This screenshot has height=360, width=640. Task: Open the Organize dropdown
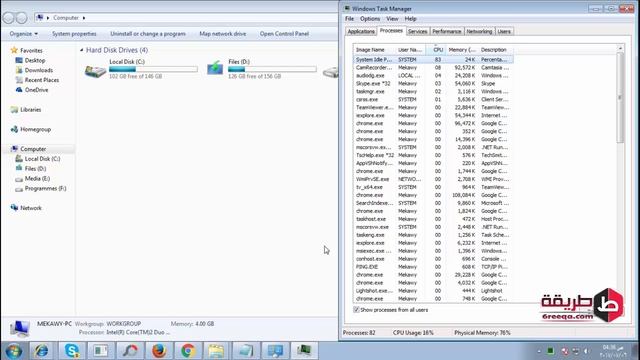click(24, 34)
